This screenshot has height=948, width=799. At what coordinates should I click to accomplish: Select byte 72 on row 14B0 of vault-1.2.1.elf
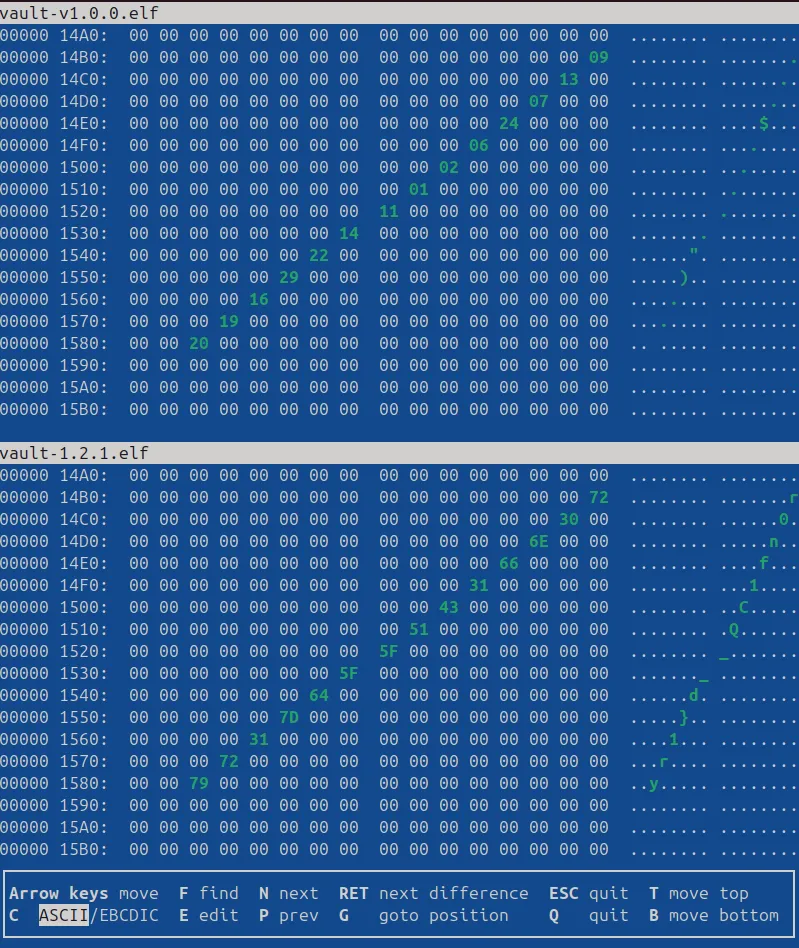598,498
